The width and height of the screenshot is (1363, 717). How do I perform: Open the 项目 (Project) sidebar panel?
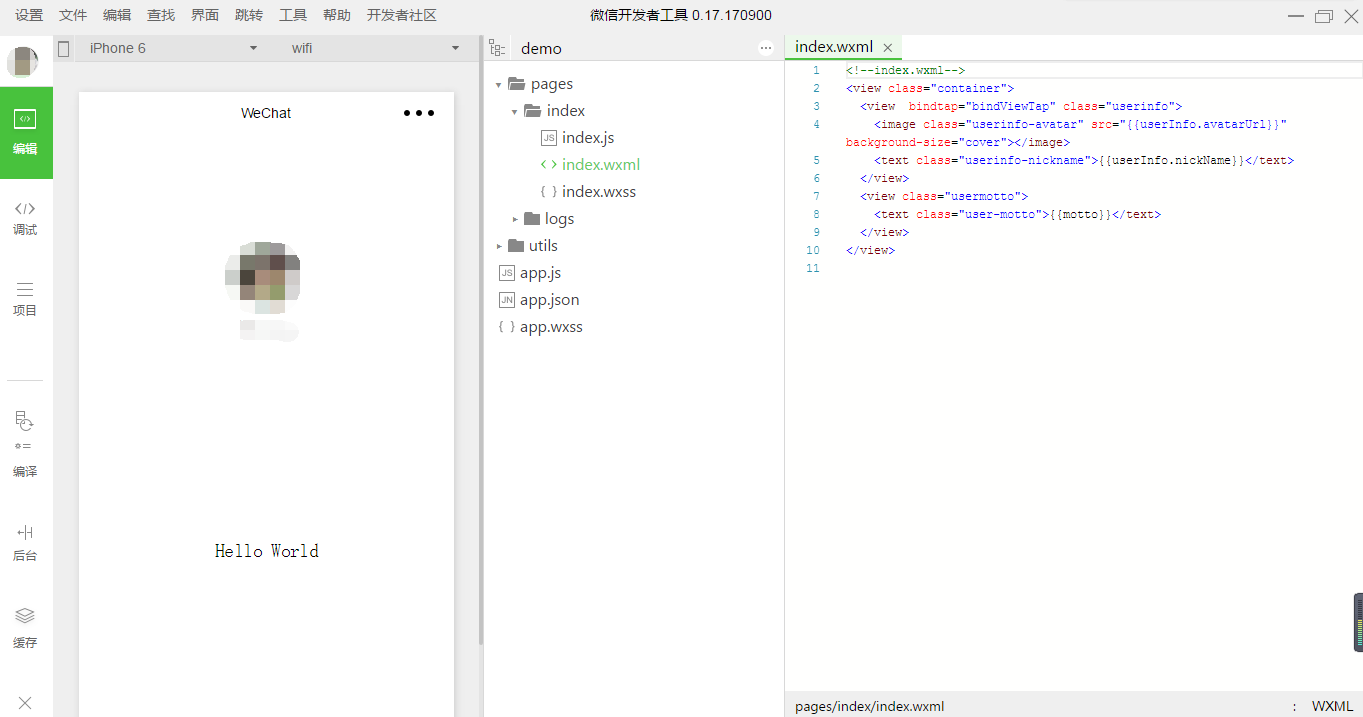[x=25, y=298]
